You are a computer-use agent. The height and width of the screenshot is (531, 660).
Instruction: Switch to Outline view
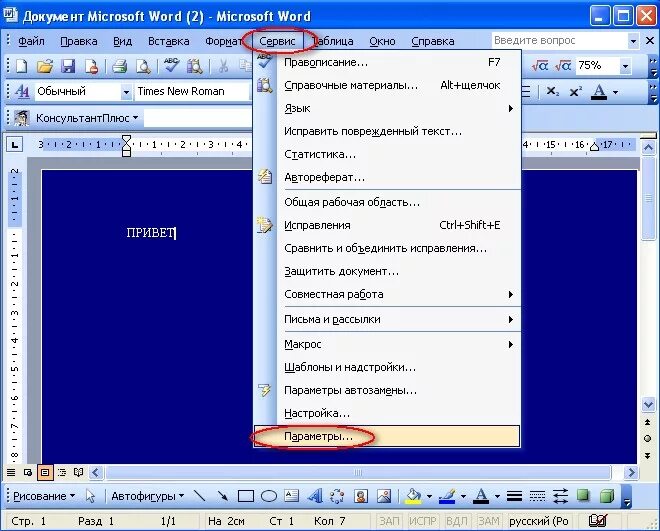coord(62,473)
